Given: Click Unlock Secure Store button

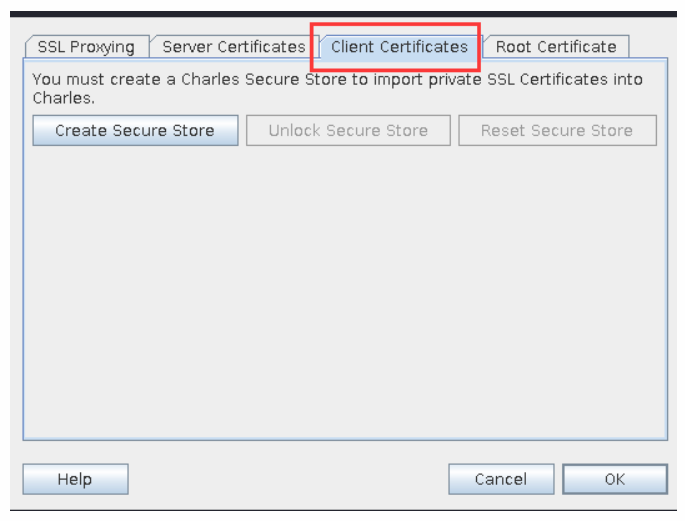Looking at the screenshot, I should (x=348, y=131).
